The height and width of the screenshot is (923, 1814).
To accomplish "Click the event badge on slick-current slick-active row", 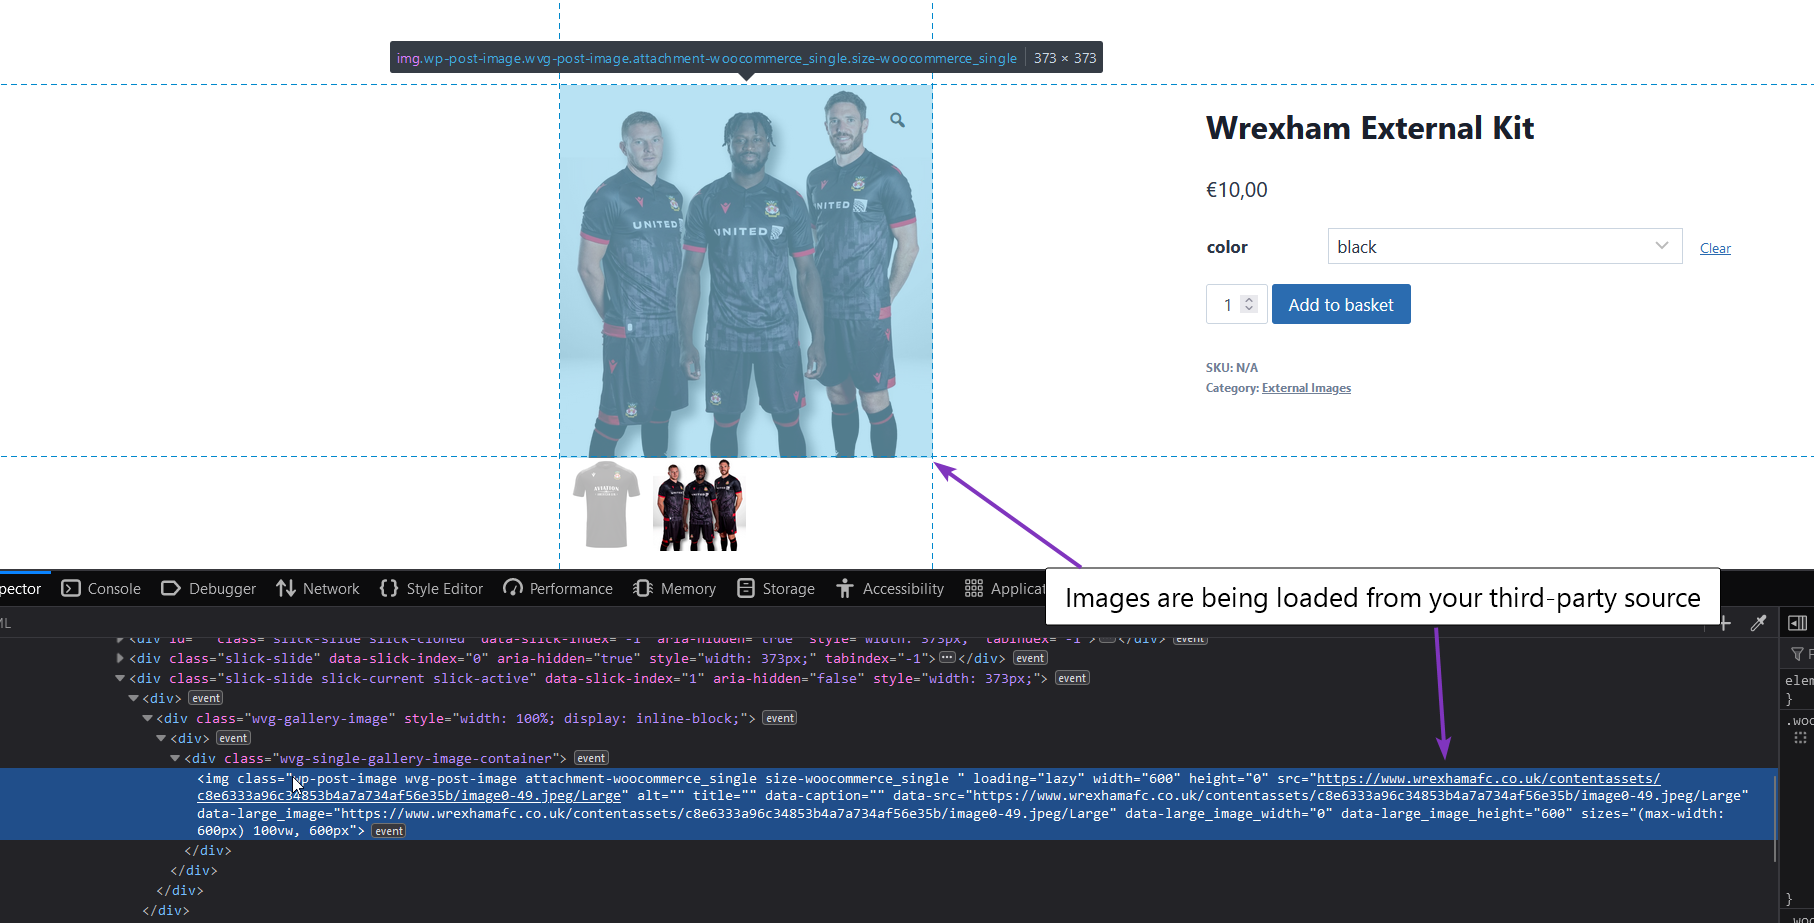I will click(x=1072, y=678).
